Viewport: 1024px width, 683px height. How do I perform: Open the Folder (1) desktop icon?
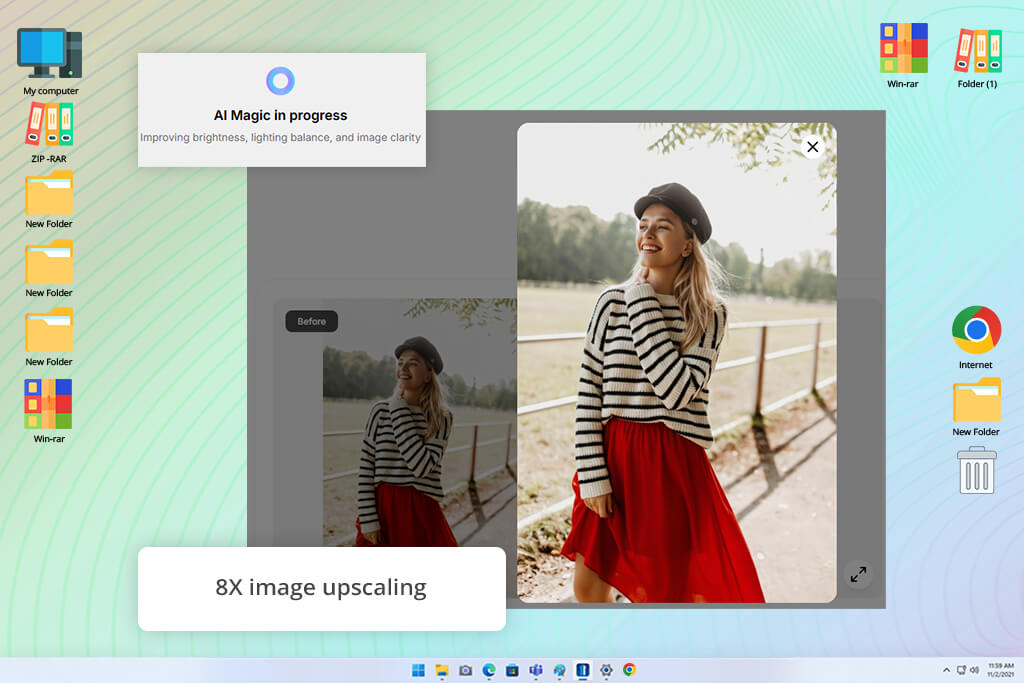pos(977,57)
